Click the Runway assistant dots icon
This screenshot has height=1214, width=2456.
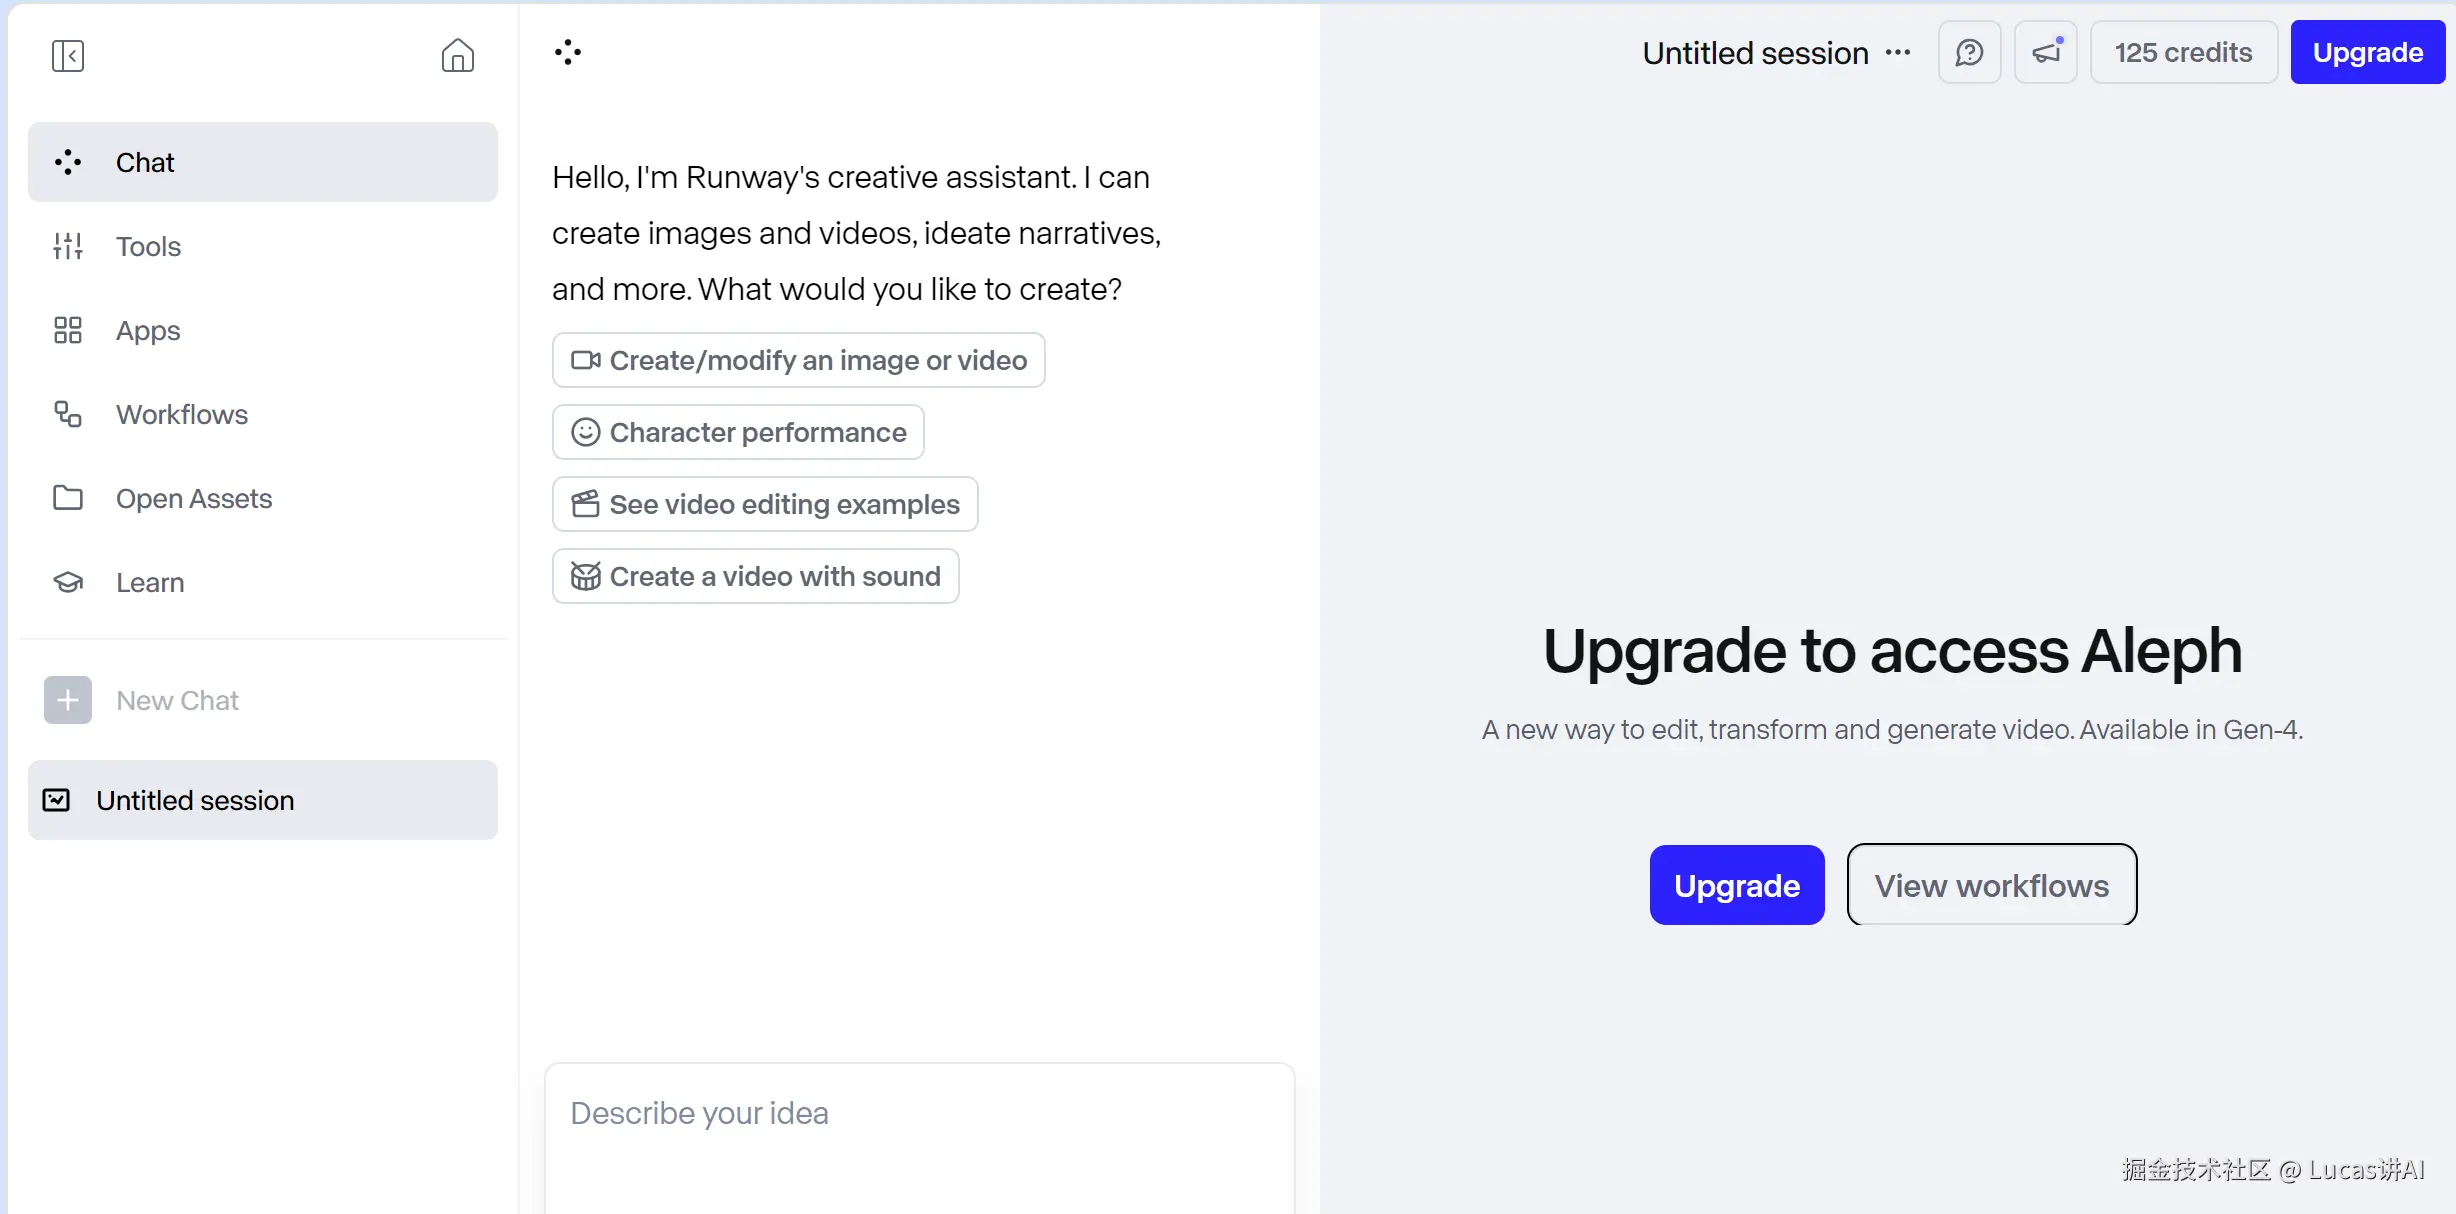click(x=568, y=53)
